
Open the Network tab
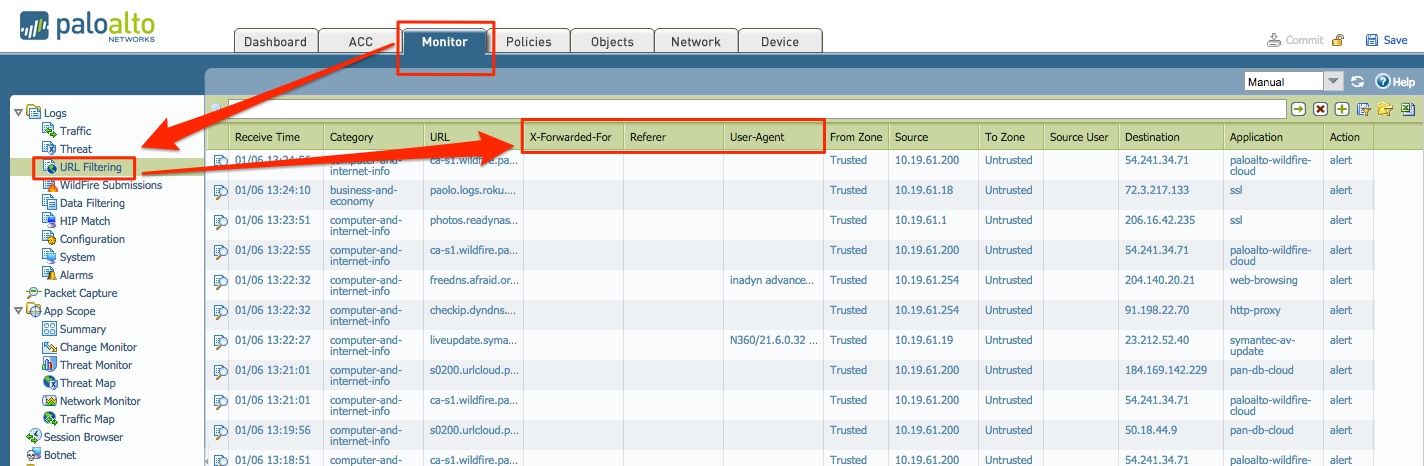point(696,41)
